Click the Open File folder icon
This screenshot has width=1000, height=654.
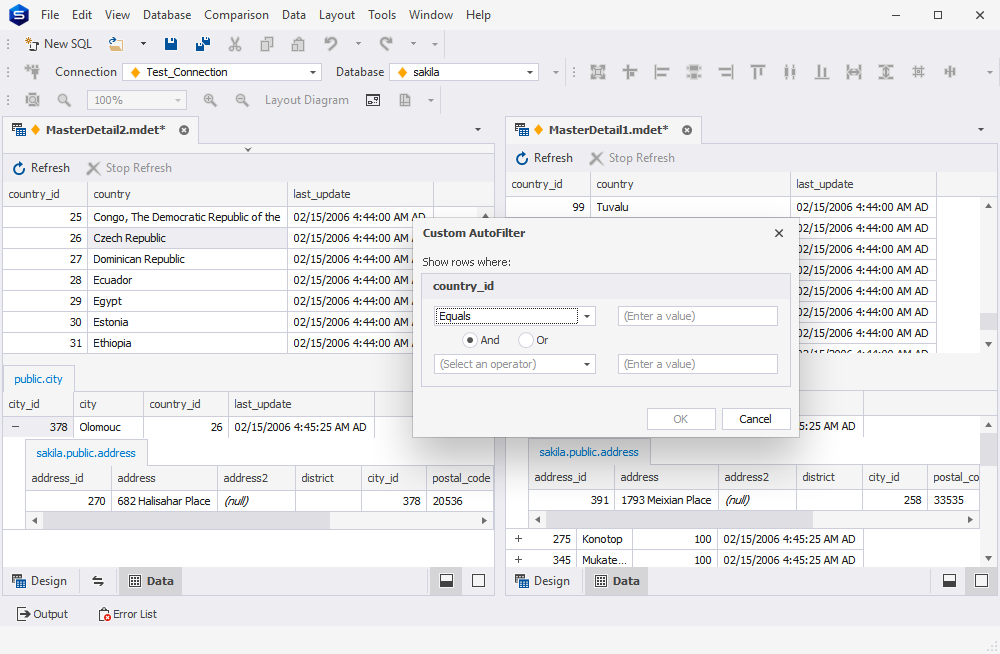tap(115, 44)
